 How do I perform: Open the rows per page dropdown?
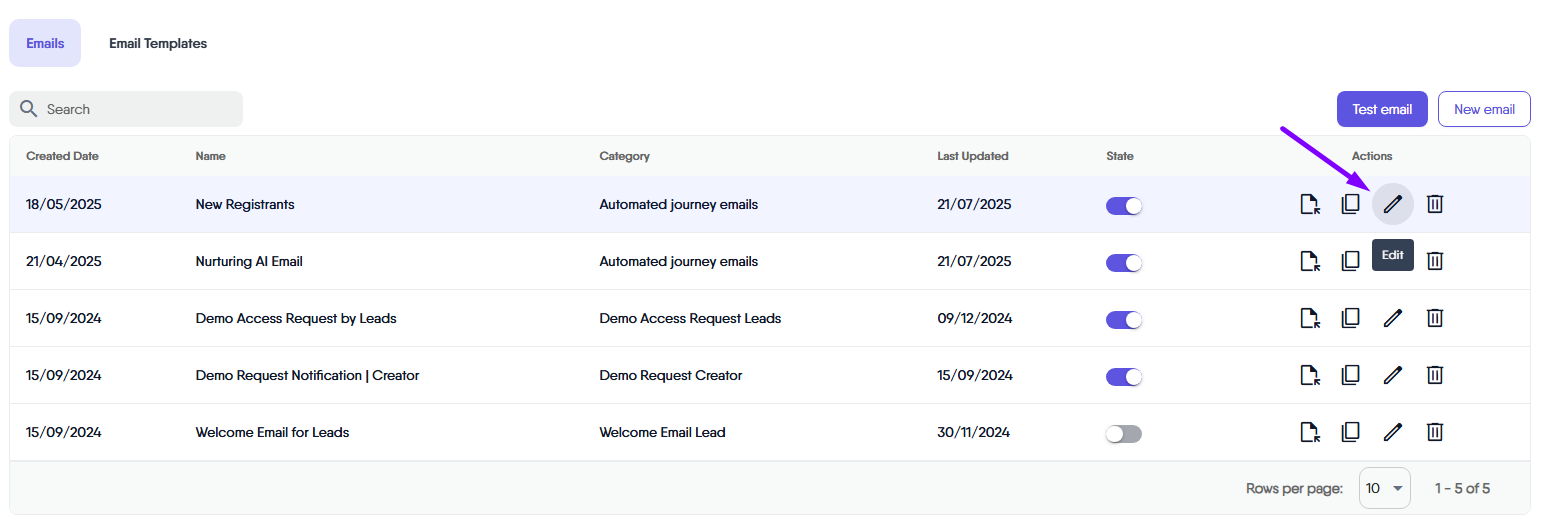pos(1384,488)
